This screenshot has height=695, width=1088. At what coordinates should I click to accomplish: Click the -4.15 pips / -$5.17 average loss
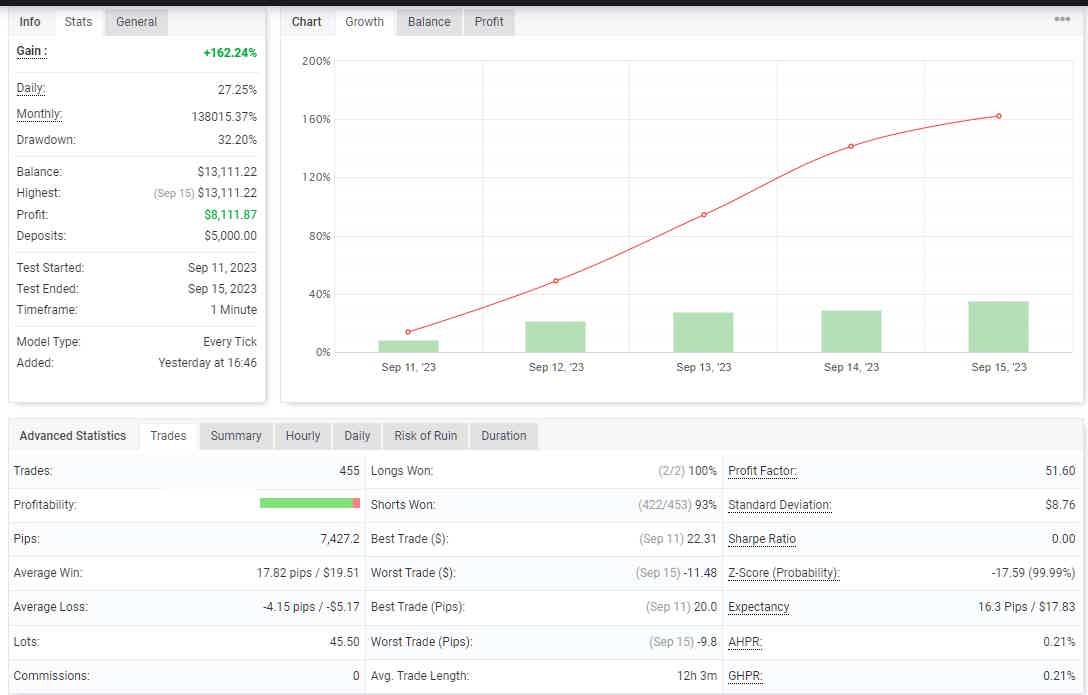click(x=312, y=607)
